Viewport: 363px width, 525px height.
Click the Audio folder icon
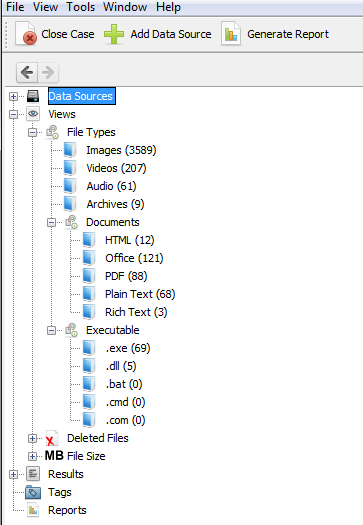pyautogui.click(x=70, y=186)
